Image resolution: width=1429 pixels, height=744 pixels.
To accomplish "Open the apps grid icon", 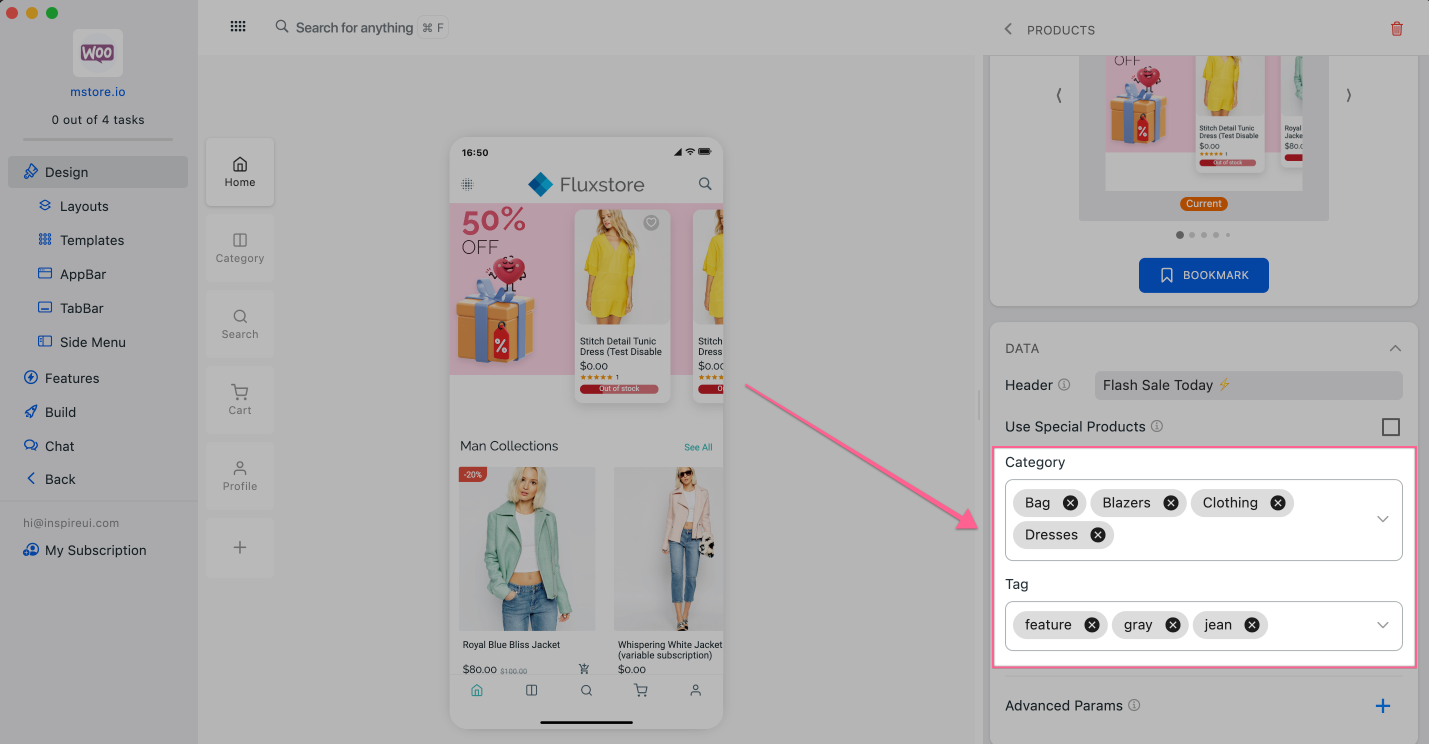I will 238,27.
